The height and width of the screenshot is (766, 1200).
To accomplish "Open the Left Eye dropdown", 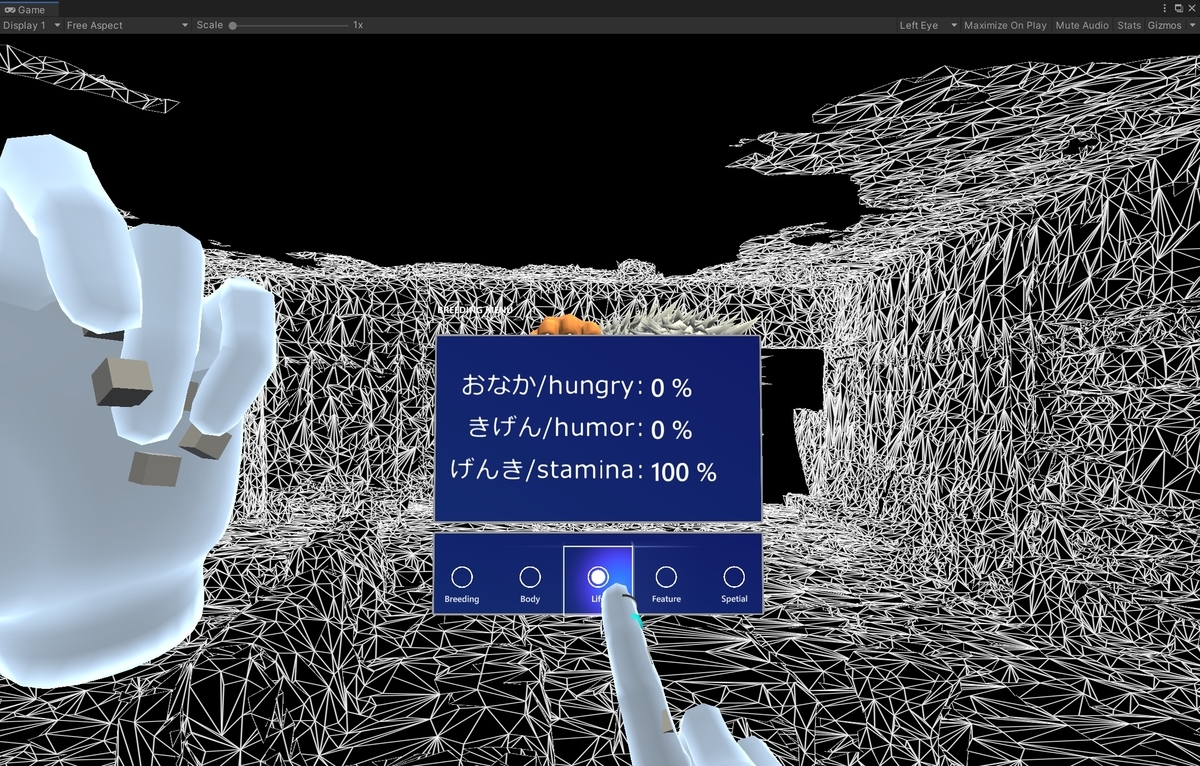I will click(x=928, y=25).
